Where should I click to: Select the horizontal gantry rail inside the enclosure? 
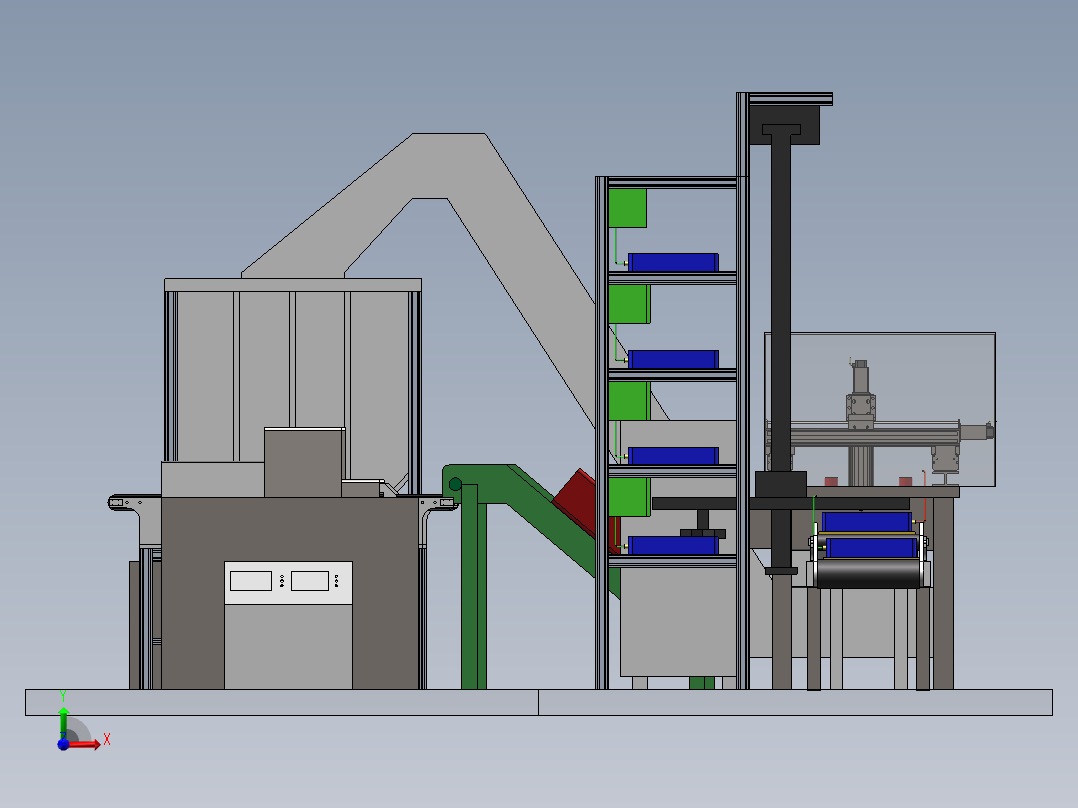pos(865,435)
